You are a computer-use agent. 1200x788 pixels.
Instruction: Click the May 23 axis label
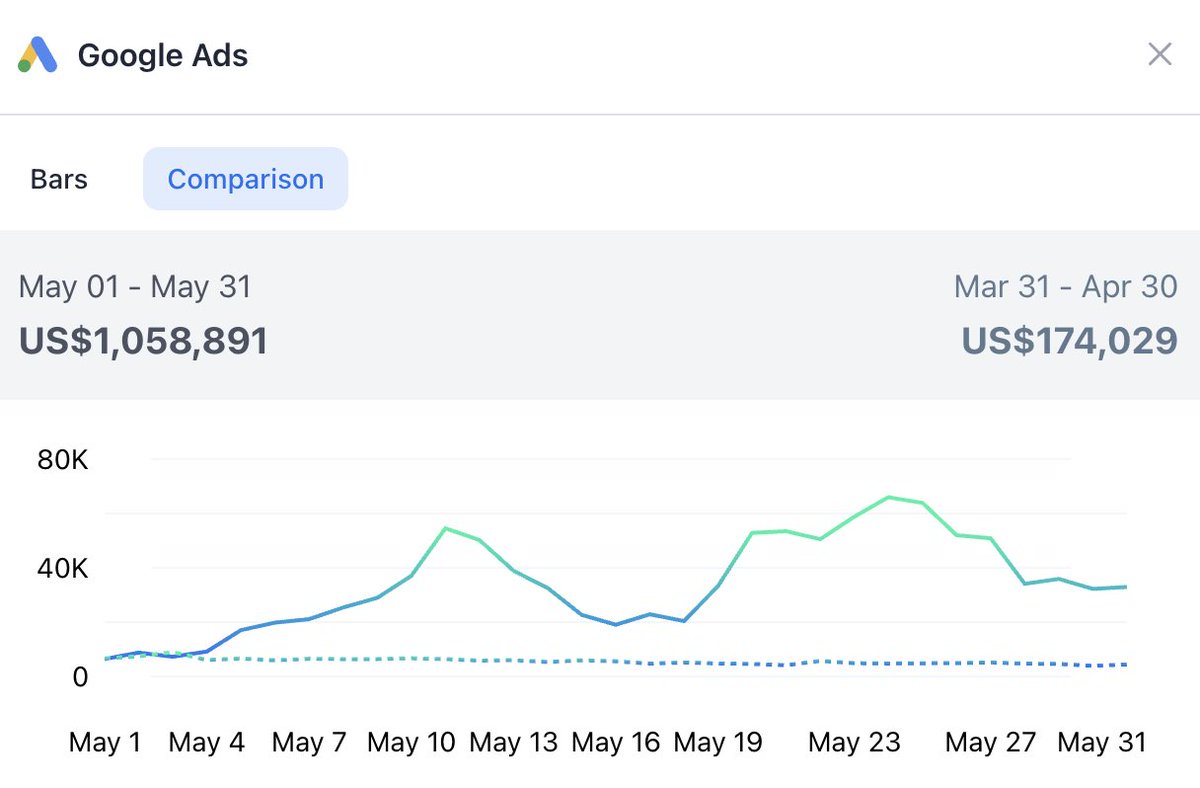pyautogui.click(x=854, y=743)
